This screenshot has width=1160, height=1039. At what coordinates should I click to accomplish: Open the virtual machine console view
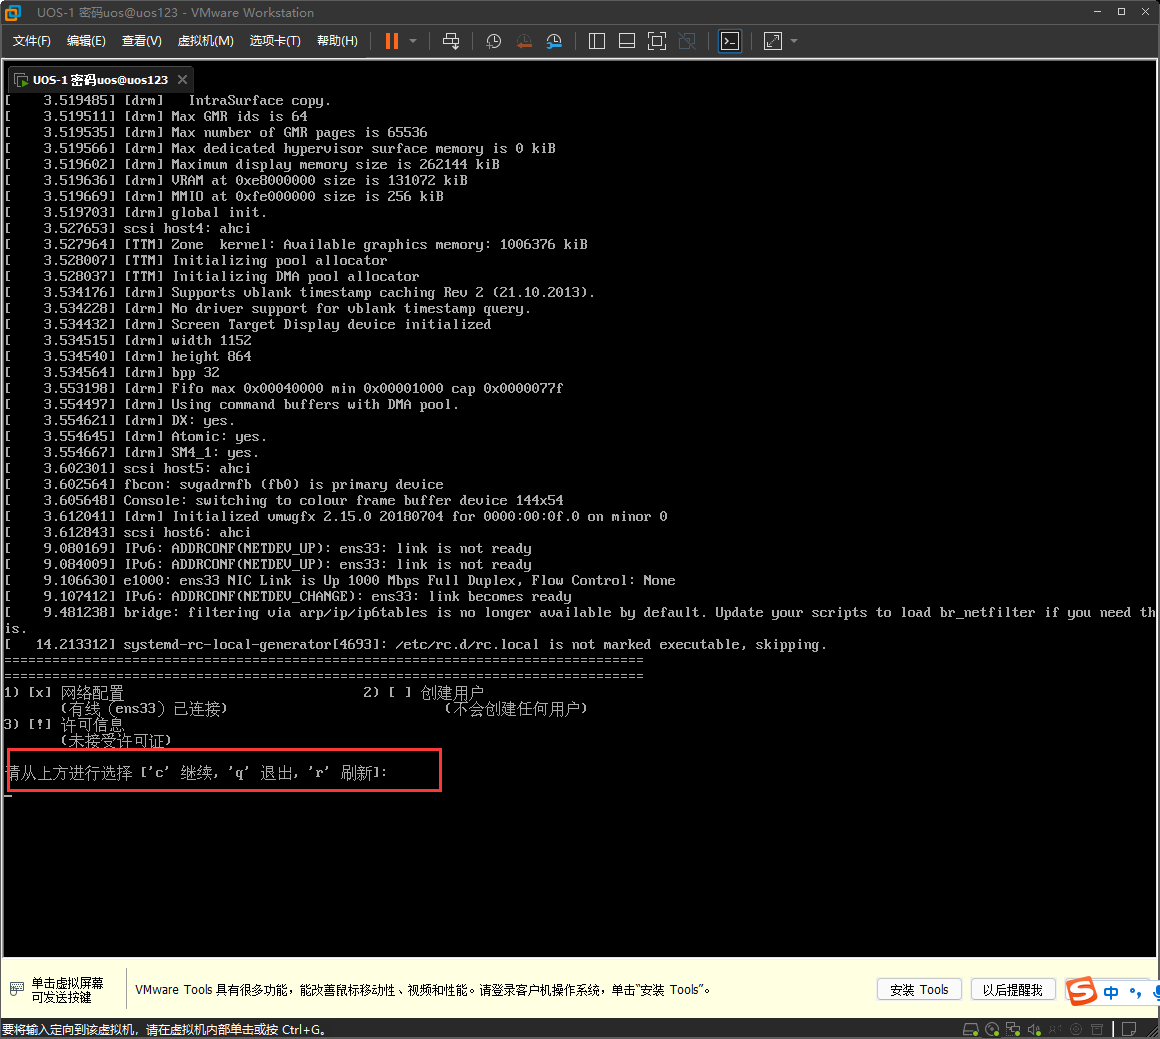click(x=729, y=41)
